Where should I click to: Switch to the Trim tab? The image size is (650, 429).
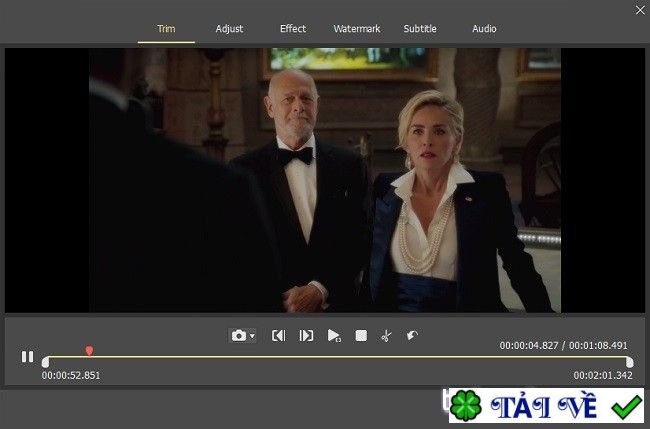[166, 29]
